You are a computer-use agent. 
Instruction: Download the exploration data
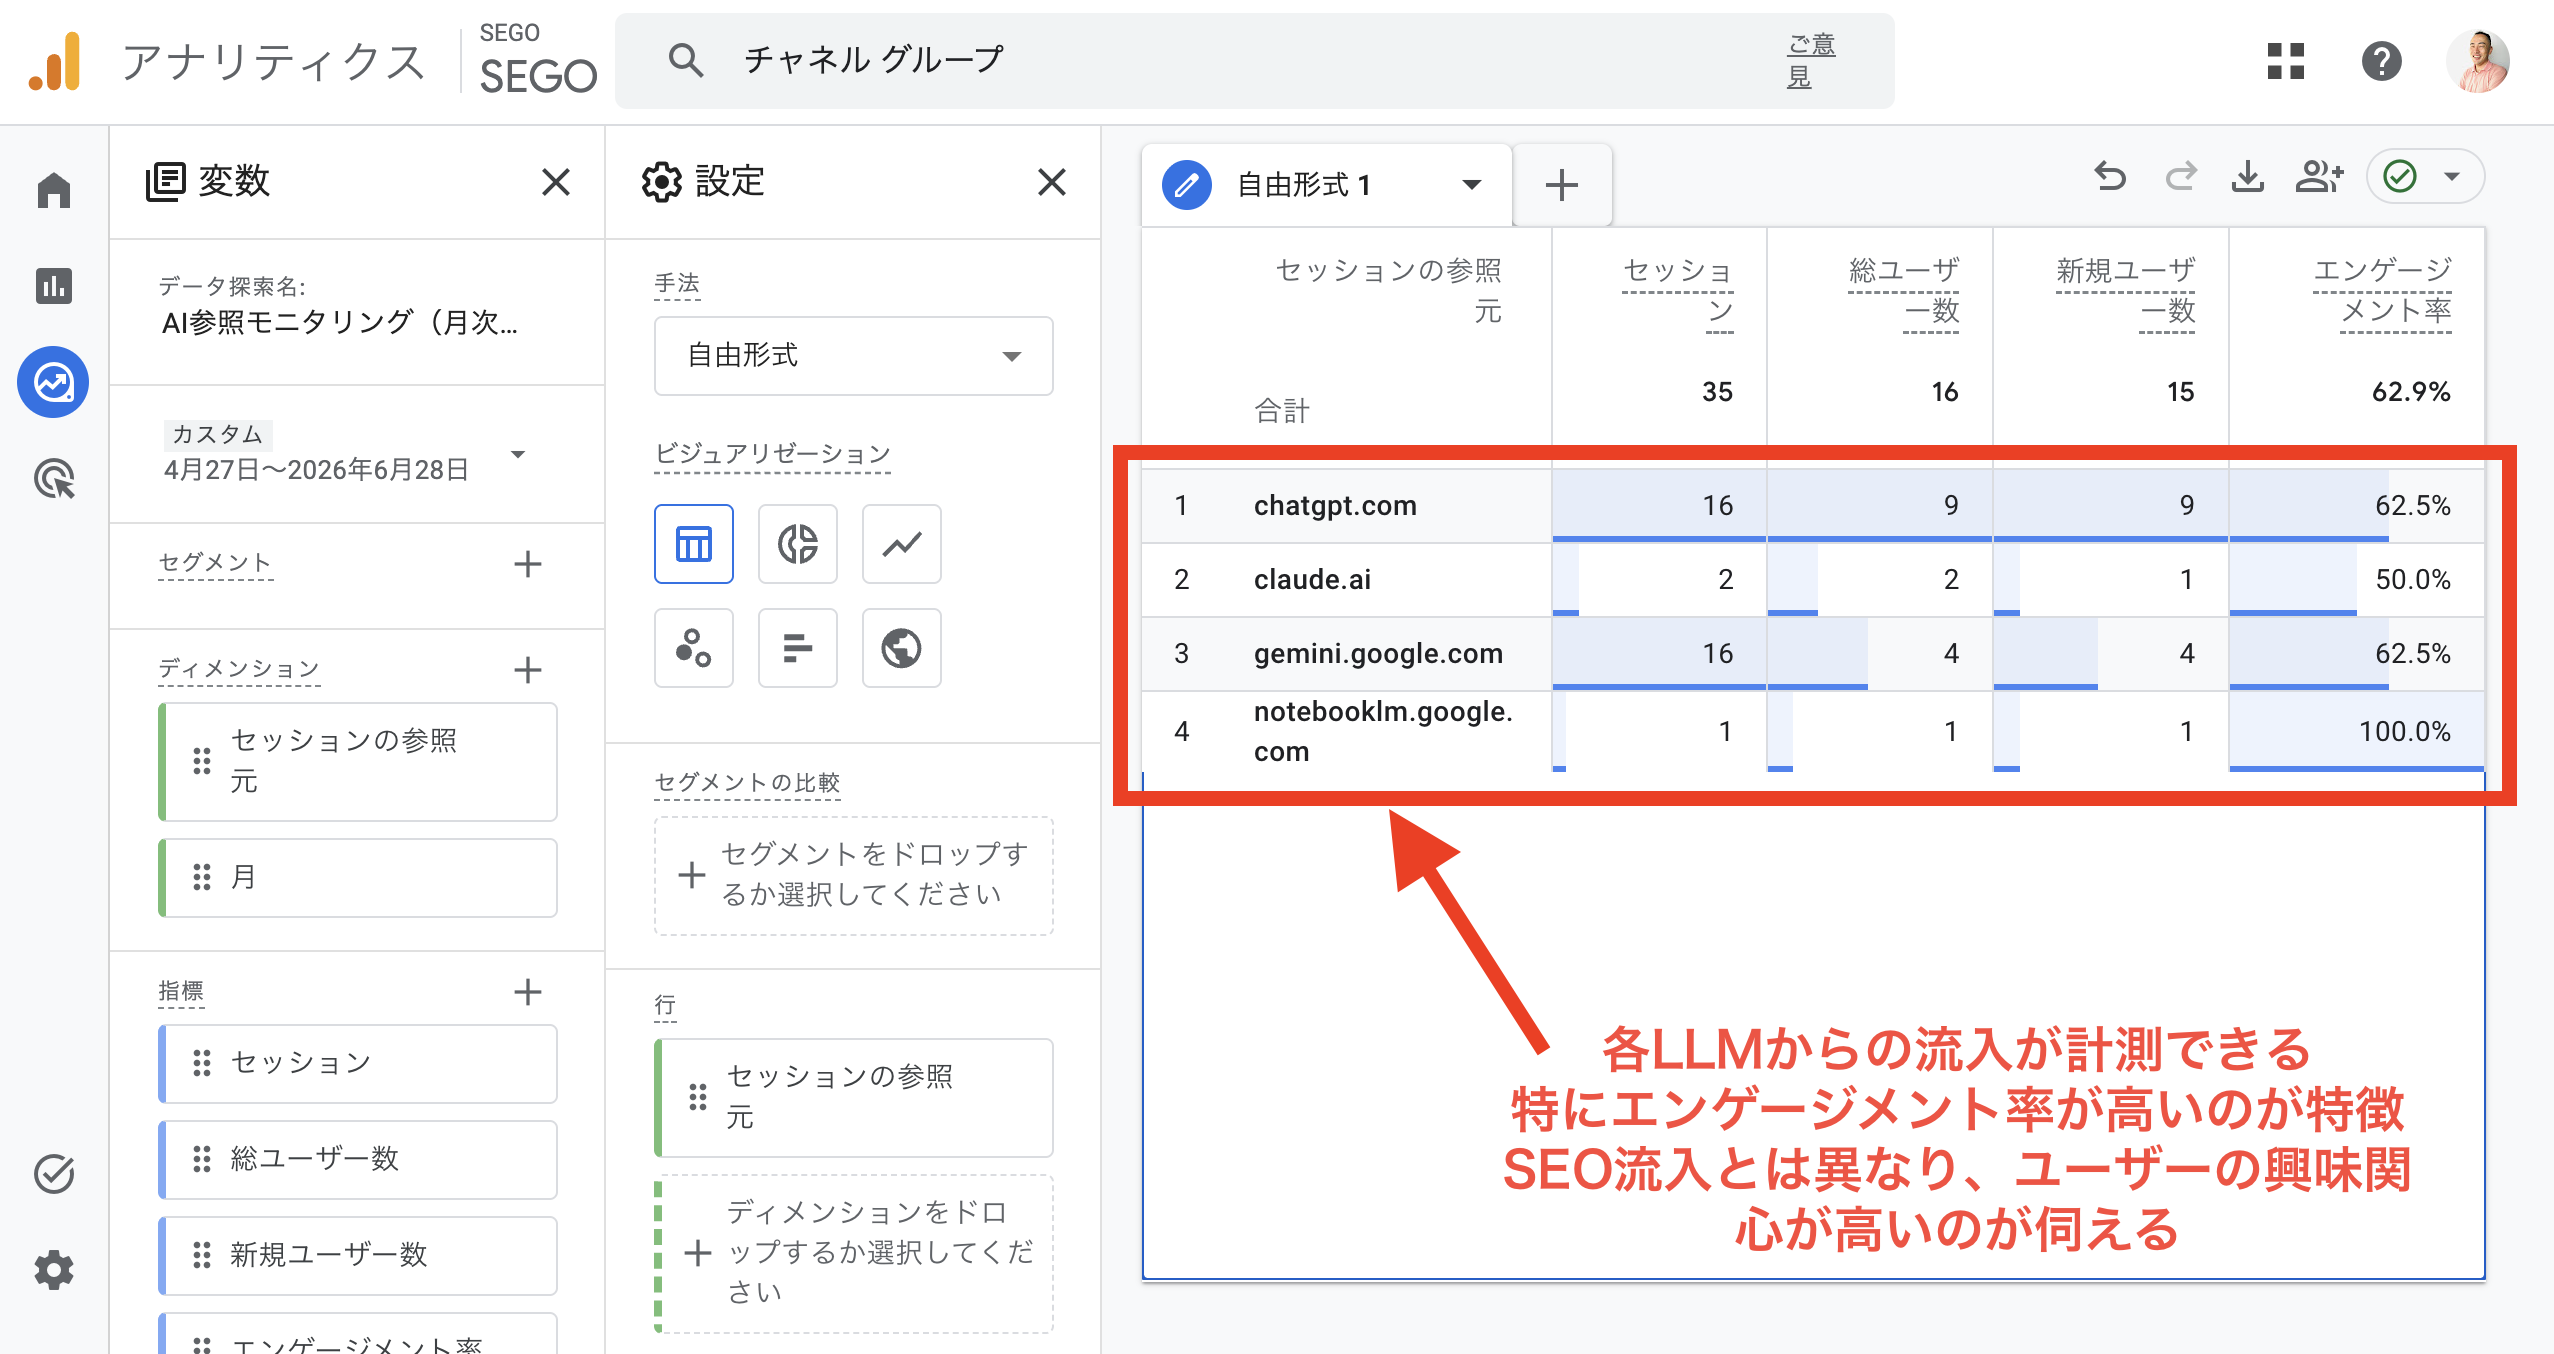[x=2248, y=177]
